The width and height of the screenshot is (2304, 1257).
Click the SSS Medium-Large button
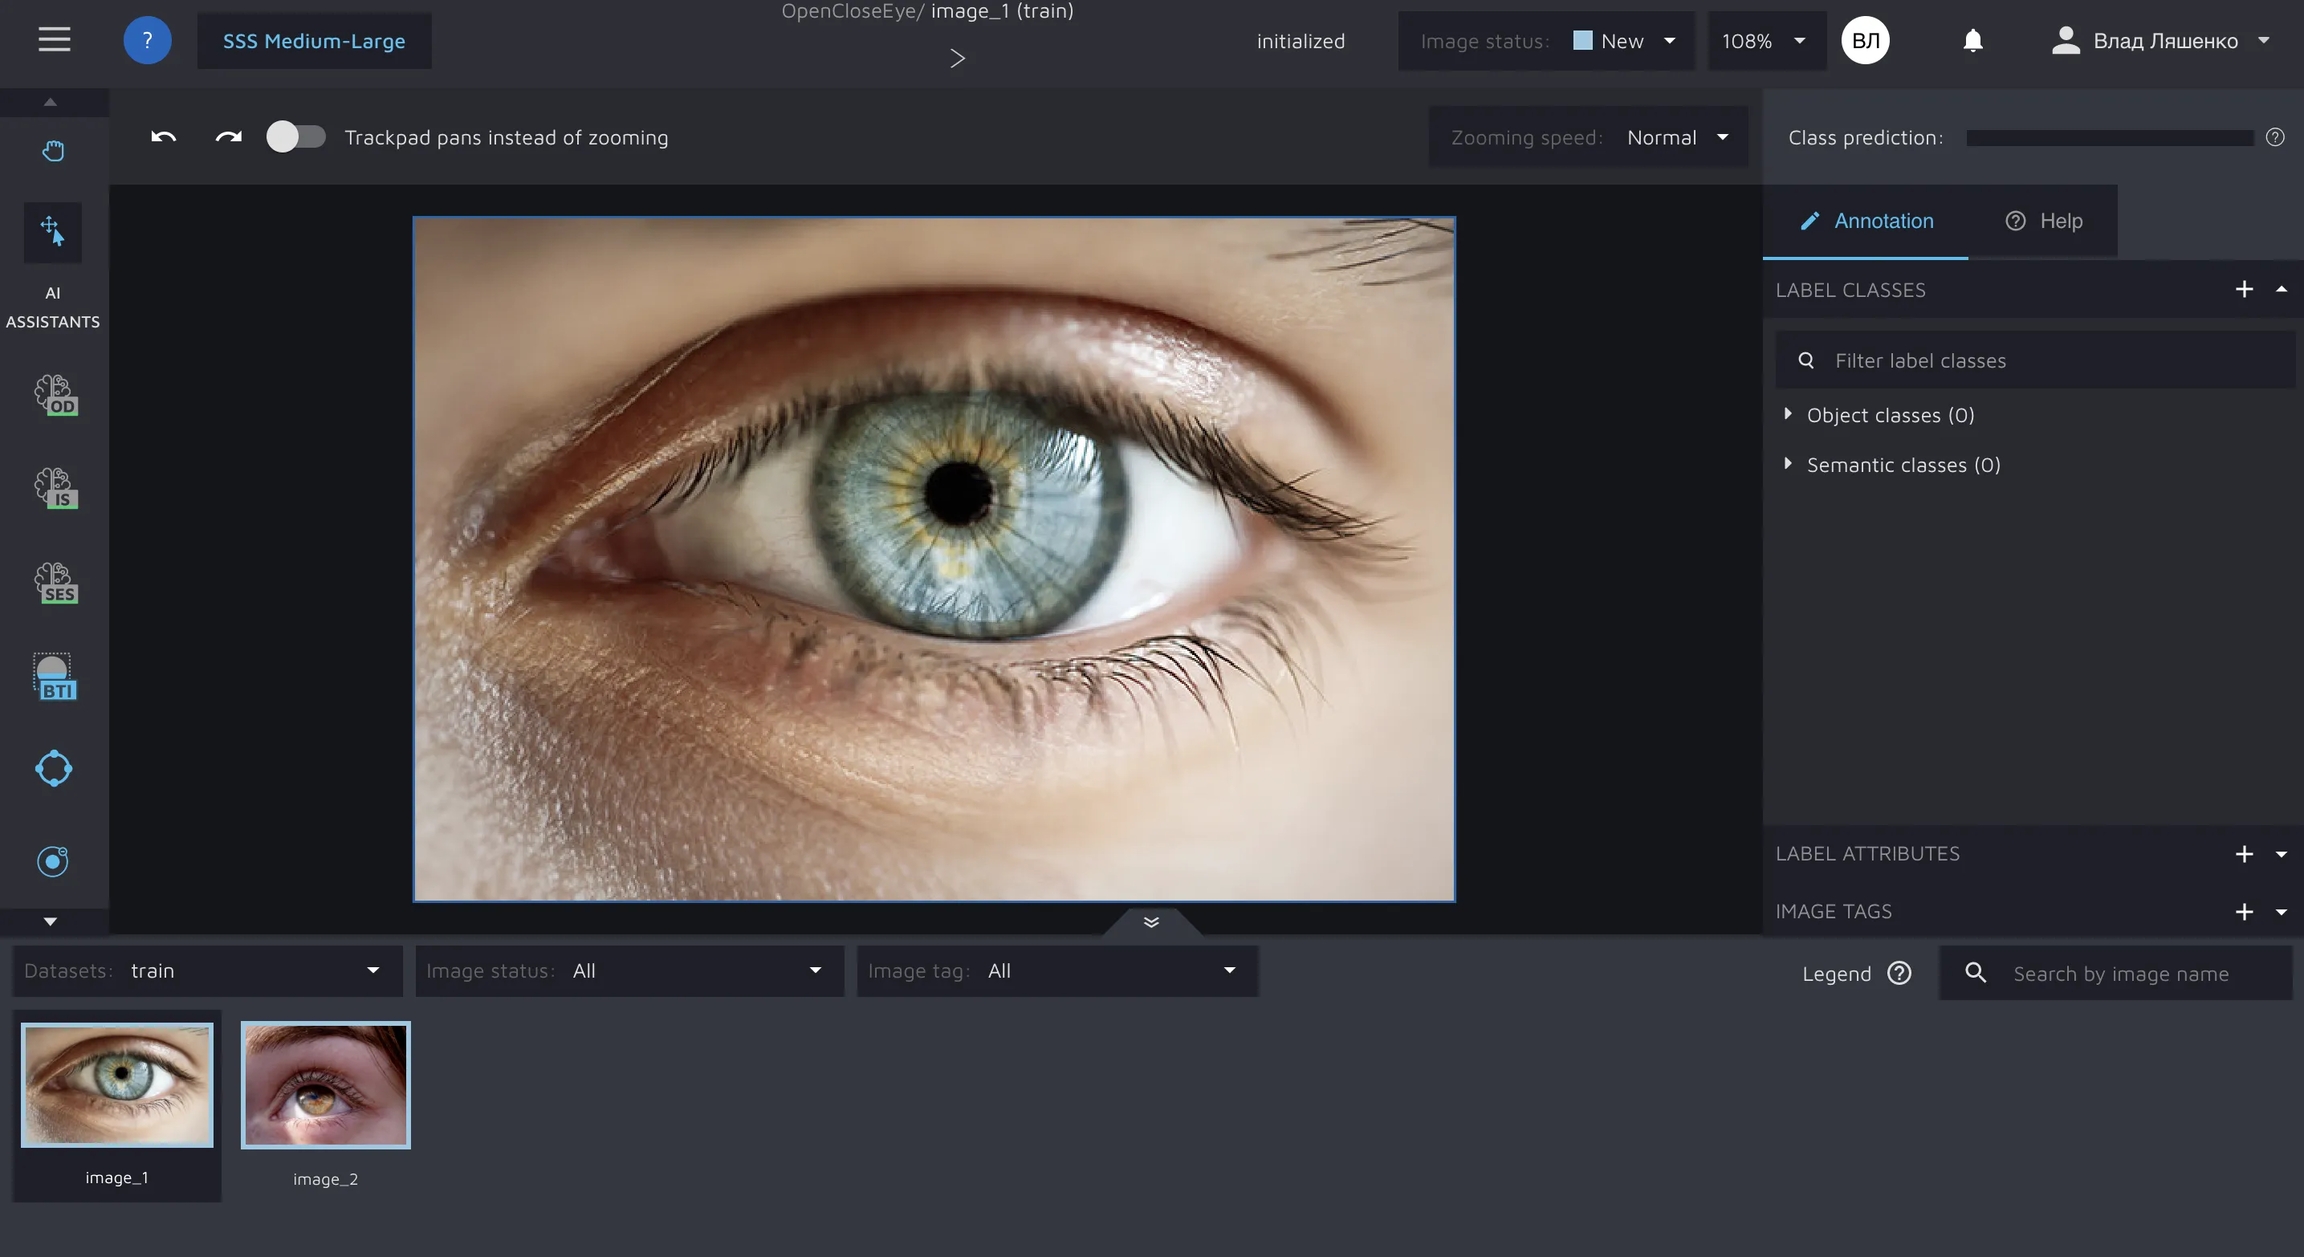(314, 41)
